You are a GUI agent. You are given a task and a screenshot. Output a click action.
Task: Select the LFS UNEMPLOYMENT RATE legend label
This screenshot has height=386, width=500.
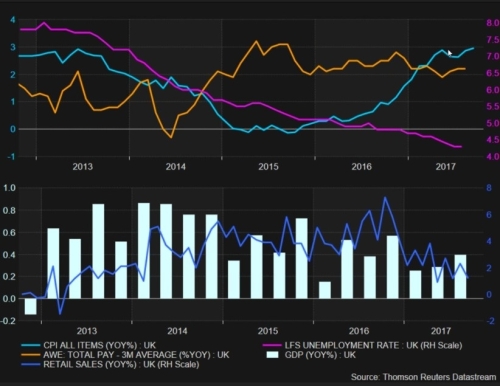click(373, 345)
